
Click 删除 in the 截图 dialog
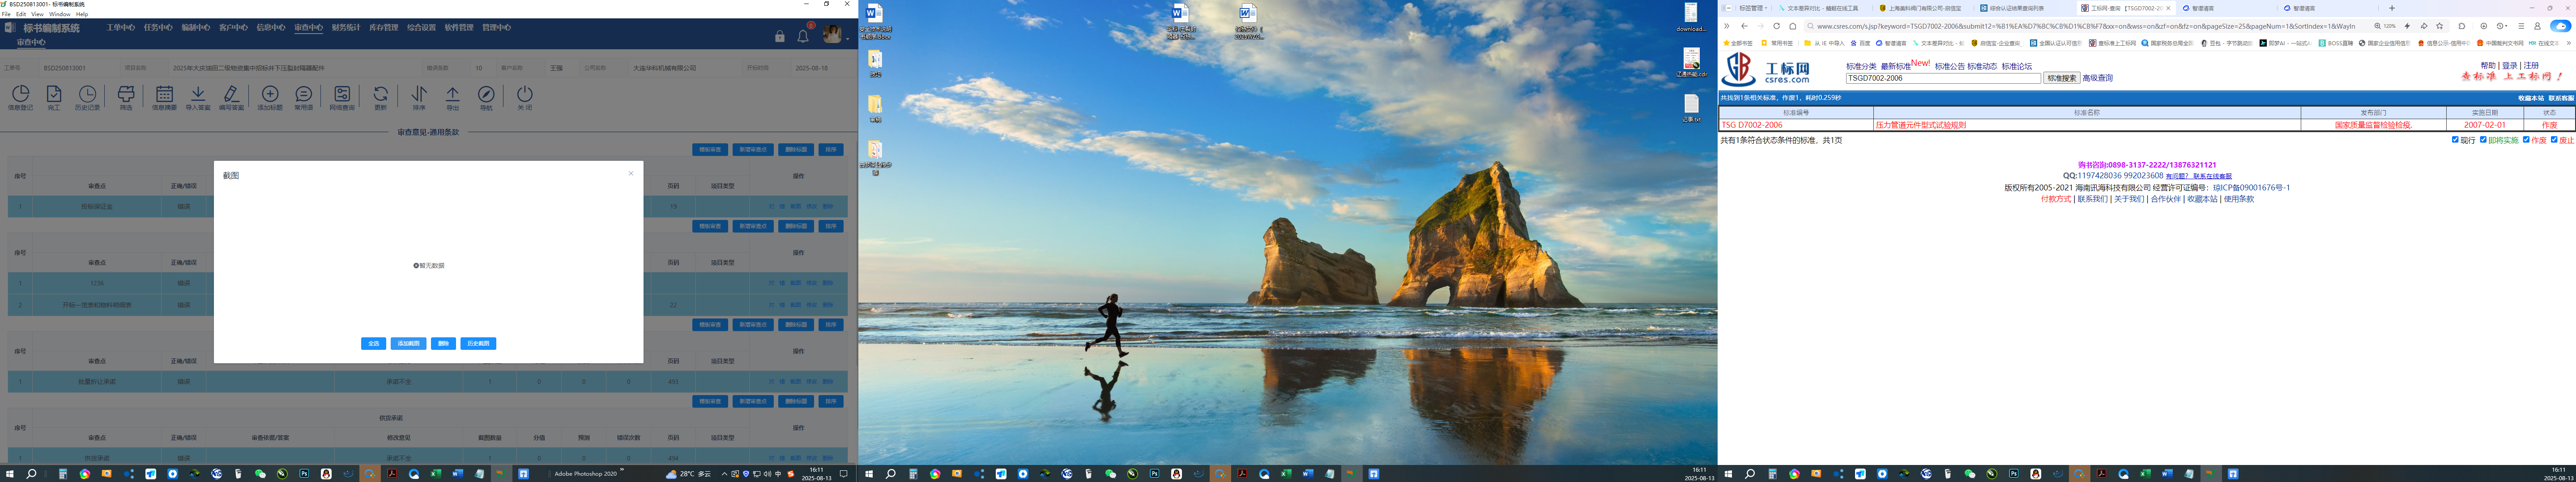[x=443, y=343]
